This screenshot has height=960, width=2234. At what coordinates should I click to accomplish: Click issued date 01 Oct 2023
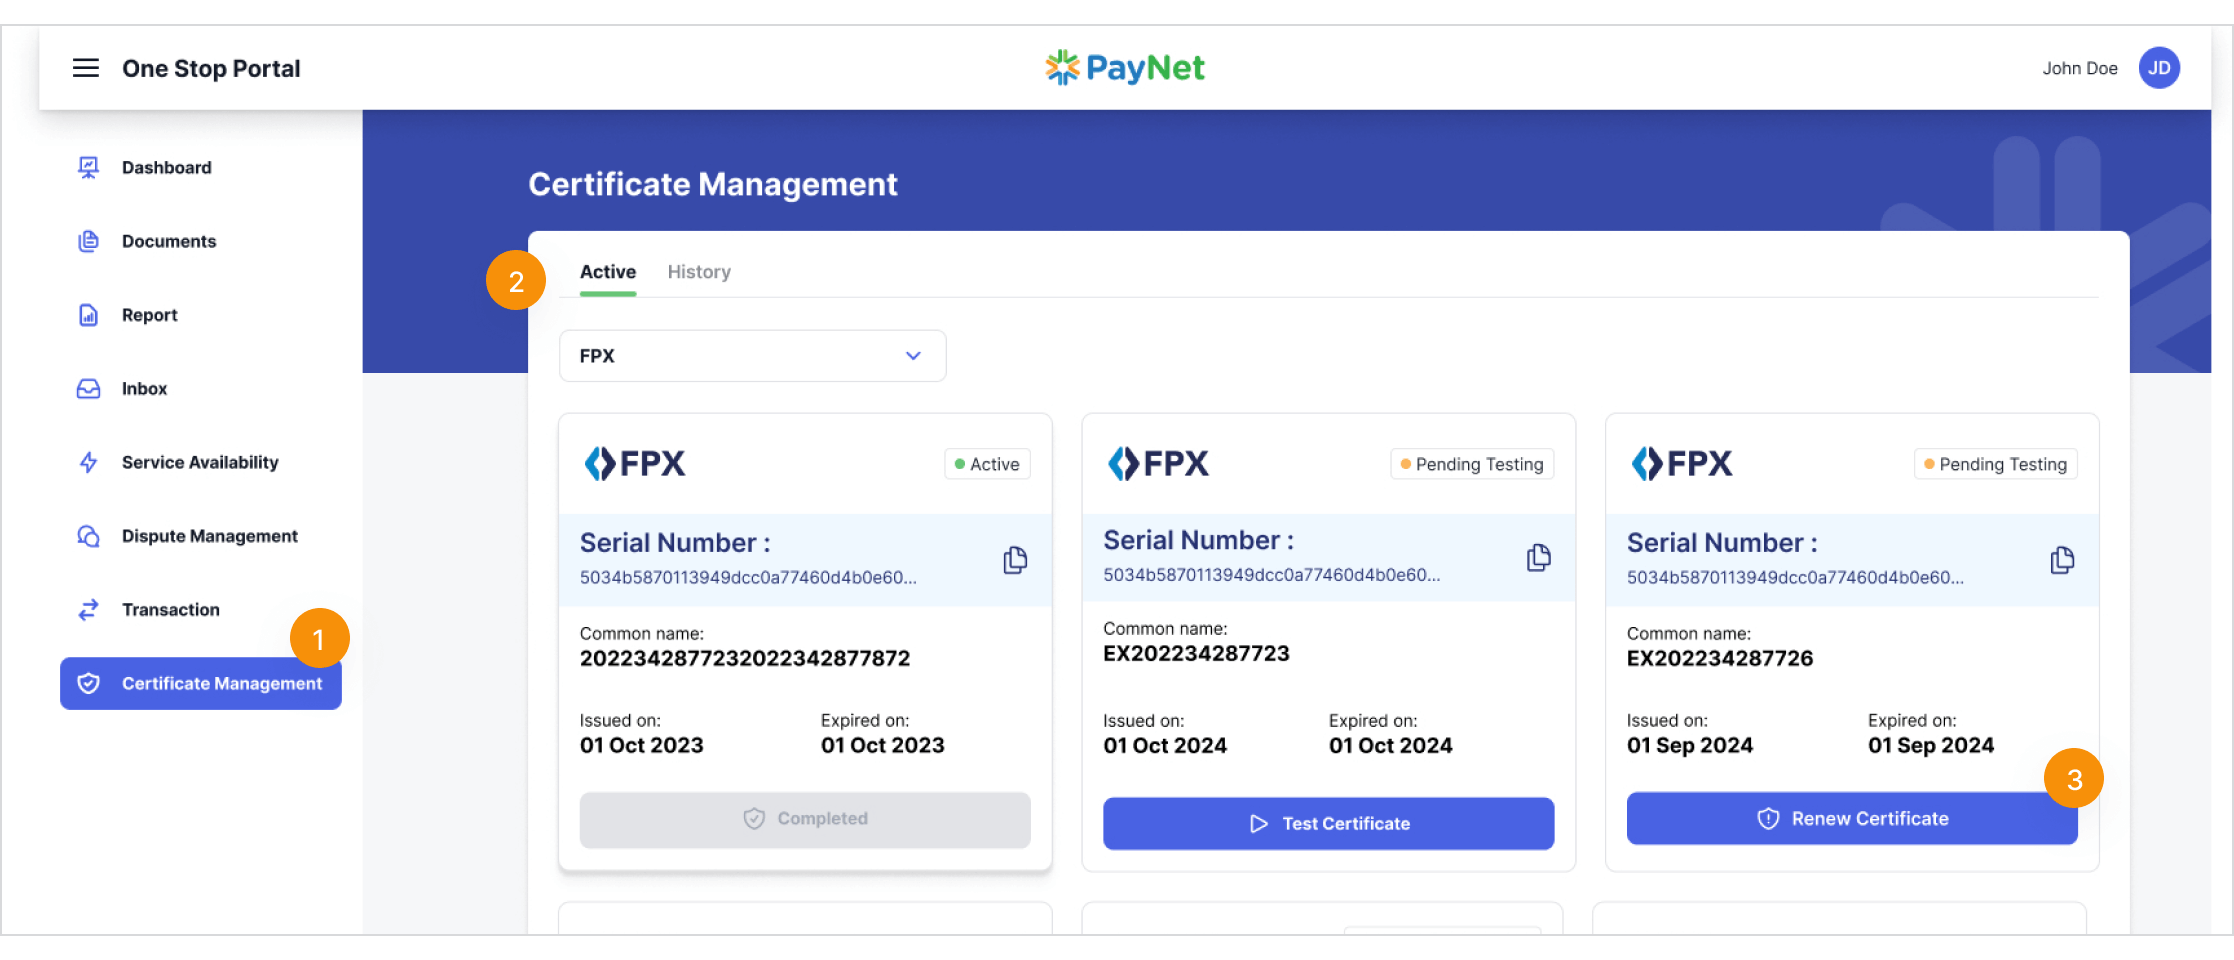coord(642,746)
